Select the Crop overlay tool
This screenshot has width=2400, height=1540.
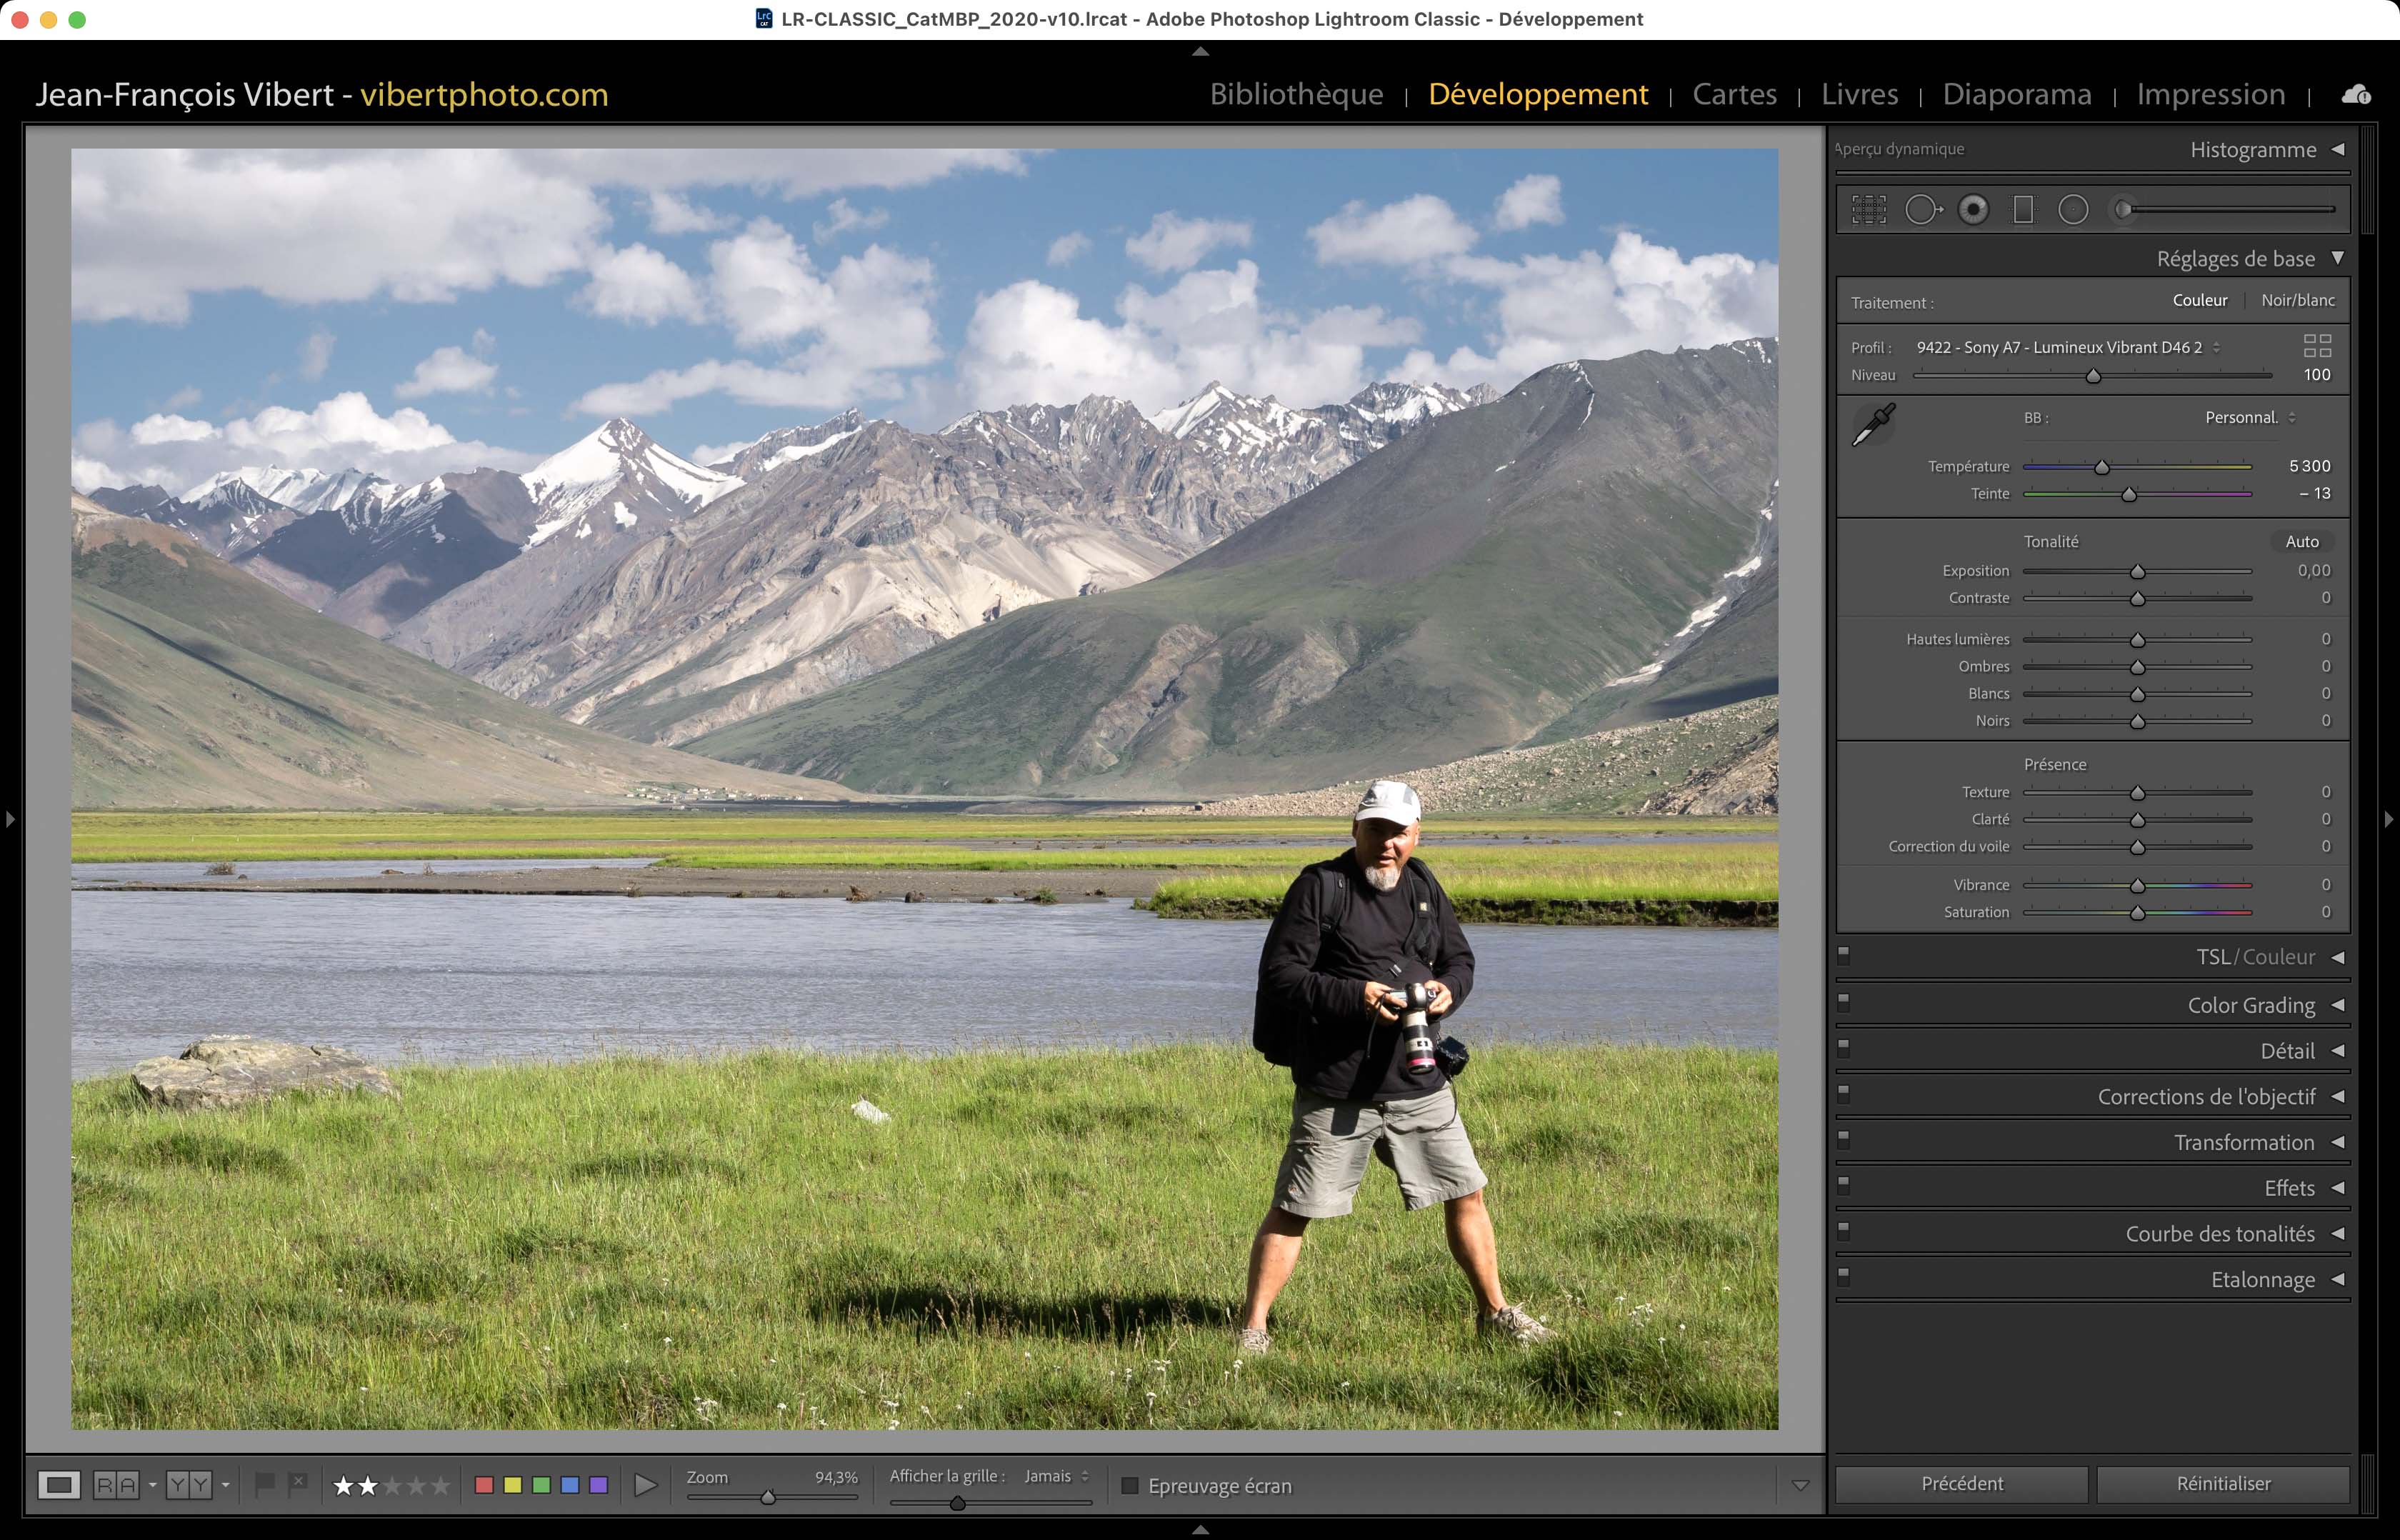point(1868,210)
